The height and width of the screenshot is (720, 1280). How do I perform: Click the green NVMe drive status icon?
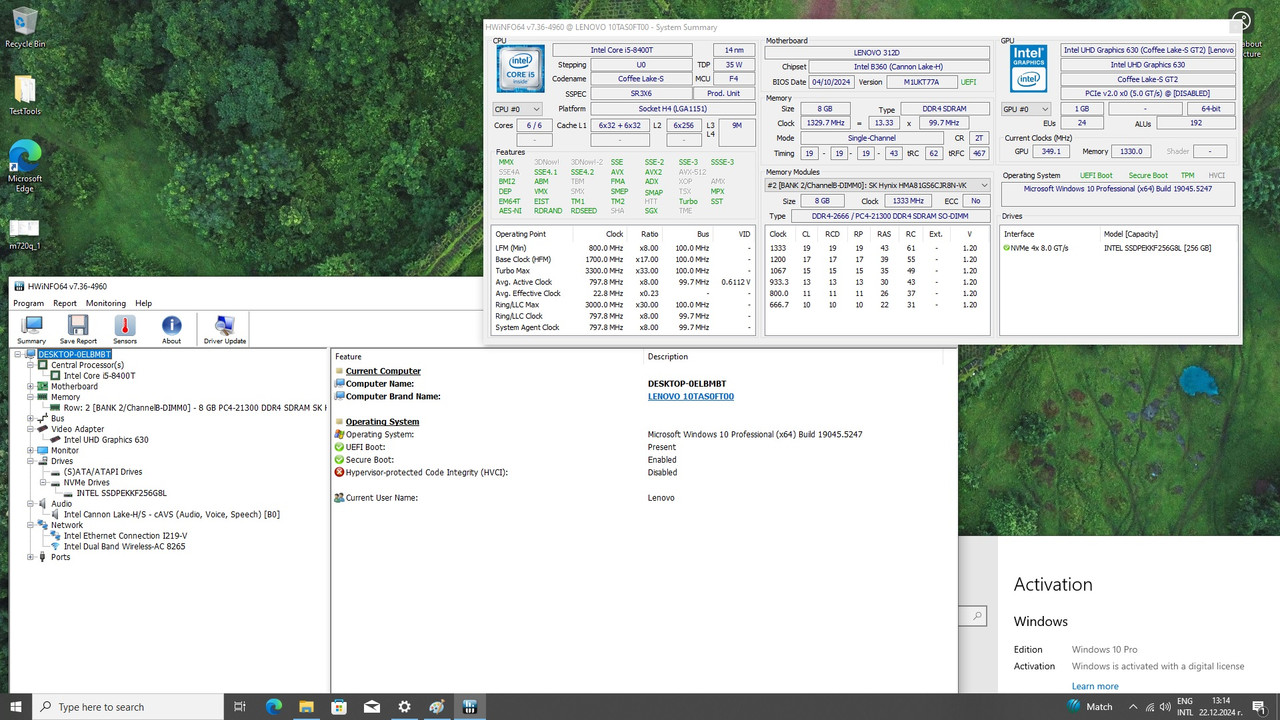pos(1007,248)
